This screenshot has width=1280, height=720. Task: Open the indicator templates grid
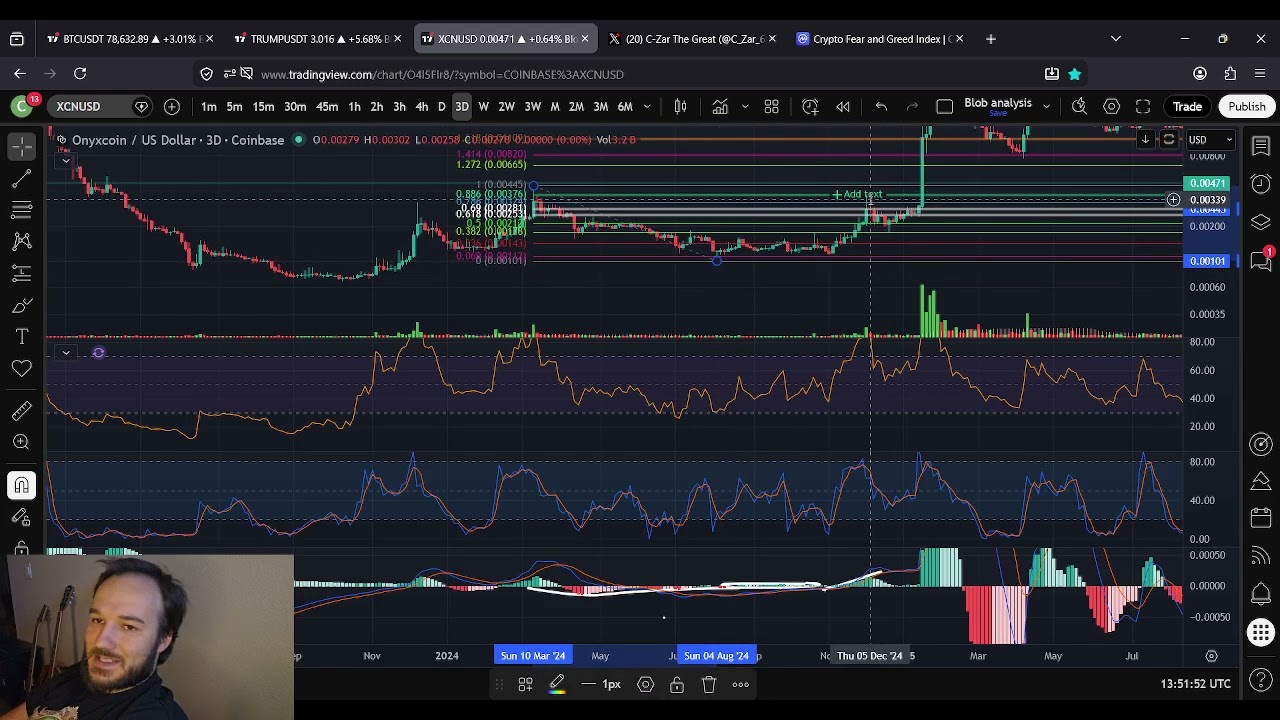point(771,107)
